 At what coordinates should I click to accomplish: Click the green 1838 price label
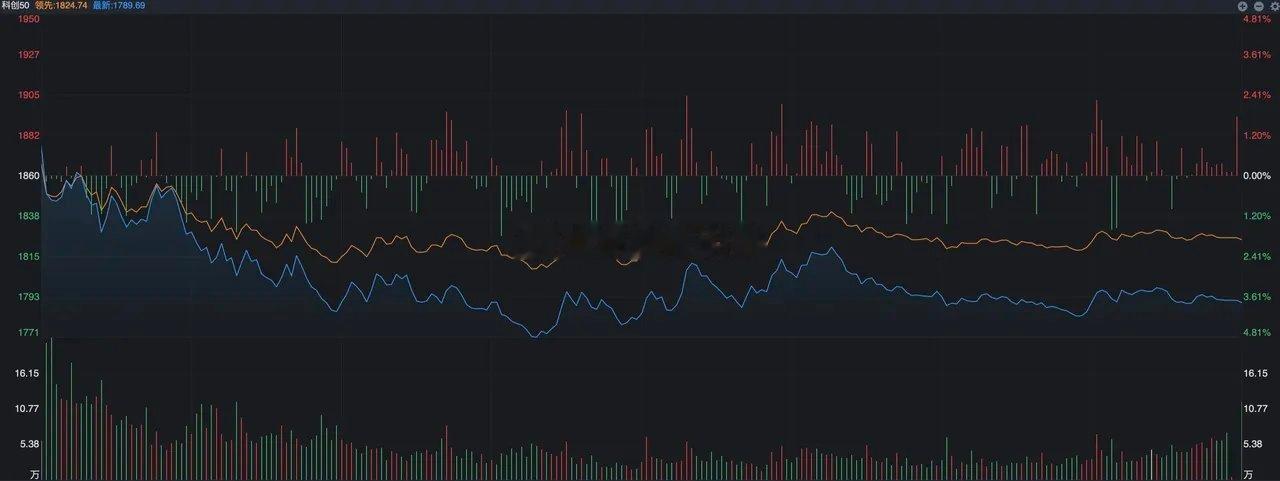point(29,216)
